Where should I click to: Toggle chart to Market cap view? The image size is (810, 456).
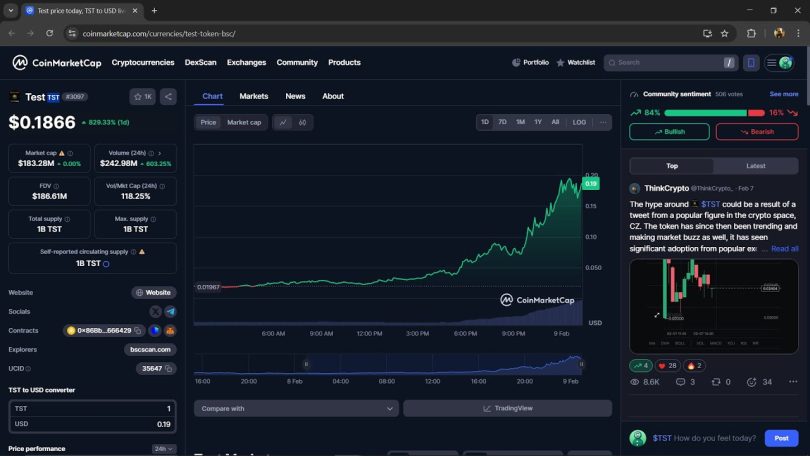244,122
